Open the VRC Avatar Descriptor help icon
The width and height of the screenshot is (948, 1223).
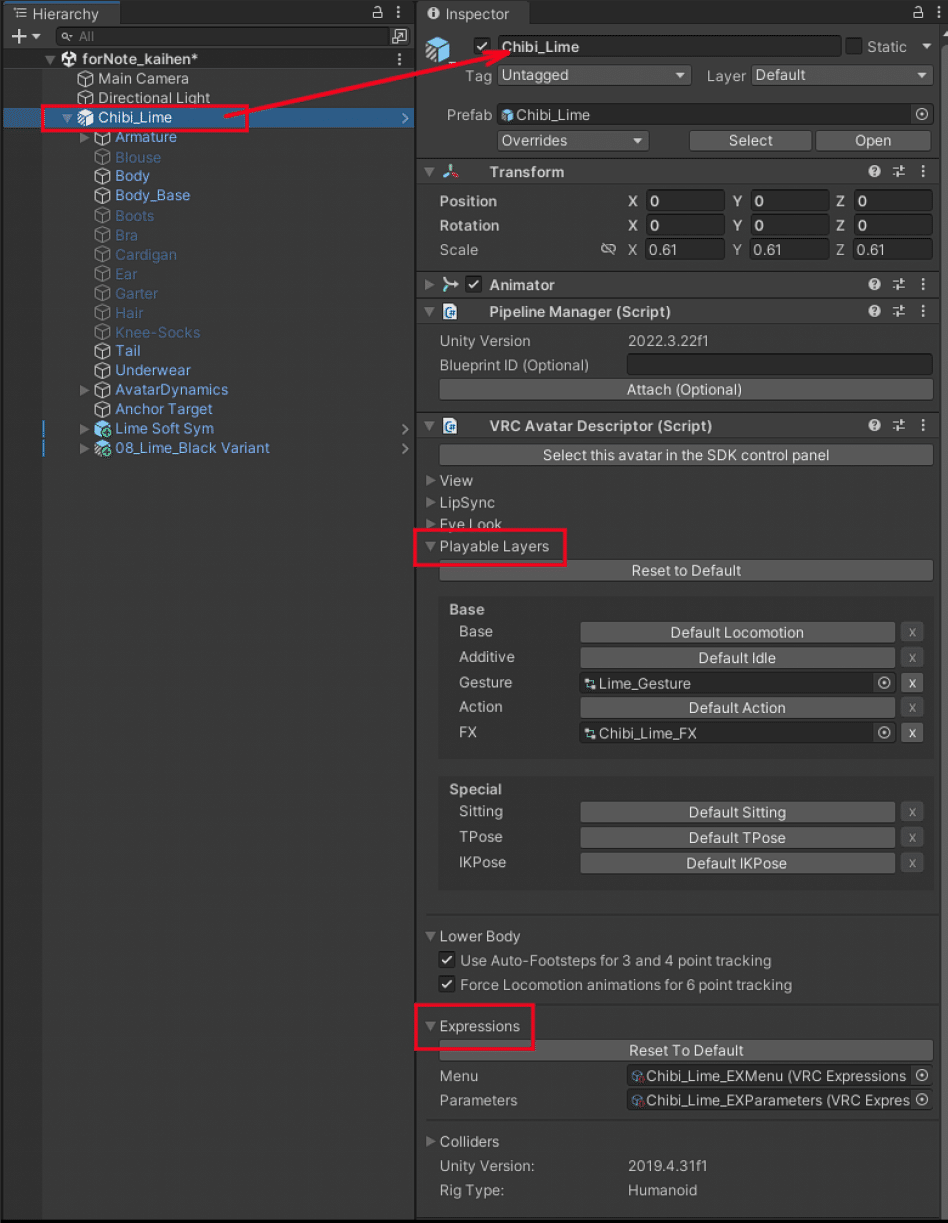coord(875,426)
